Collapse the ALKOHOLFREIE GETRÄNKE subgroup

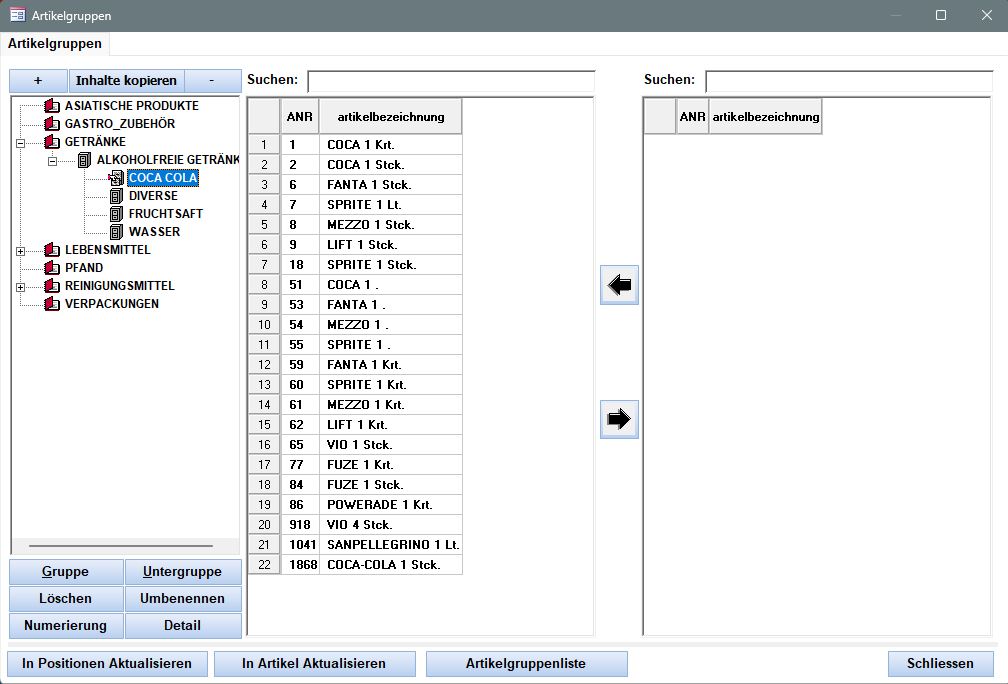coord(52,161)
